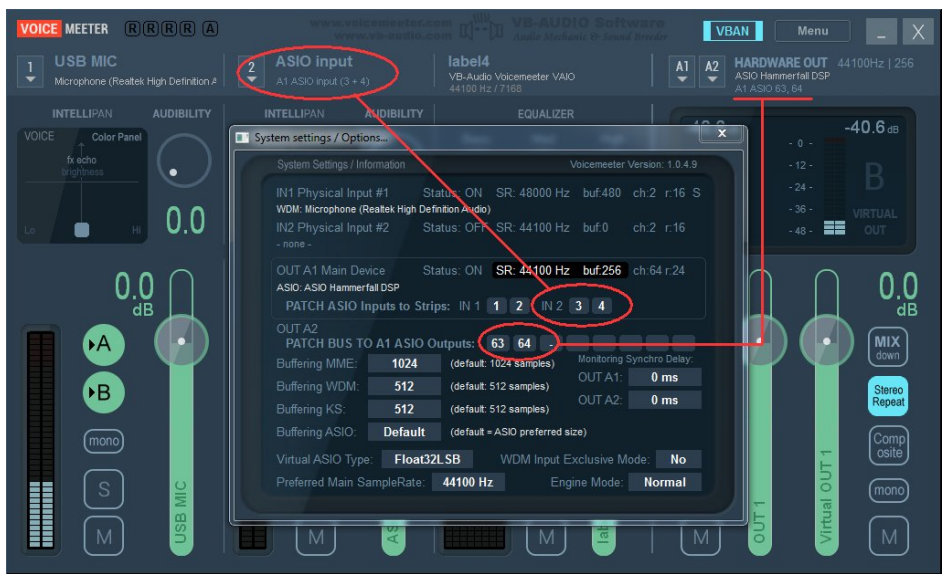Open the A2 hardware out selector

point(712,71)
